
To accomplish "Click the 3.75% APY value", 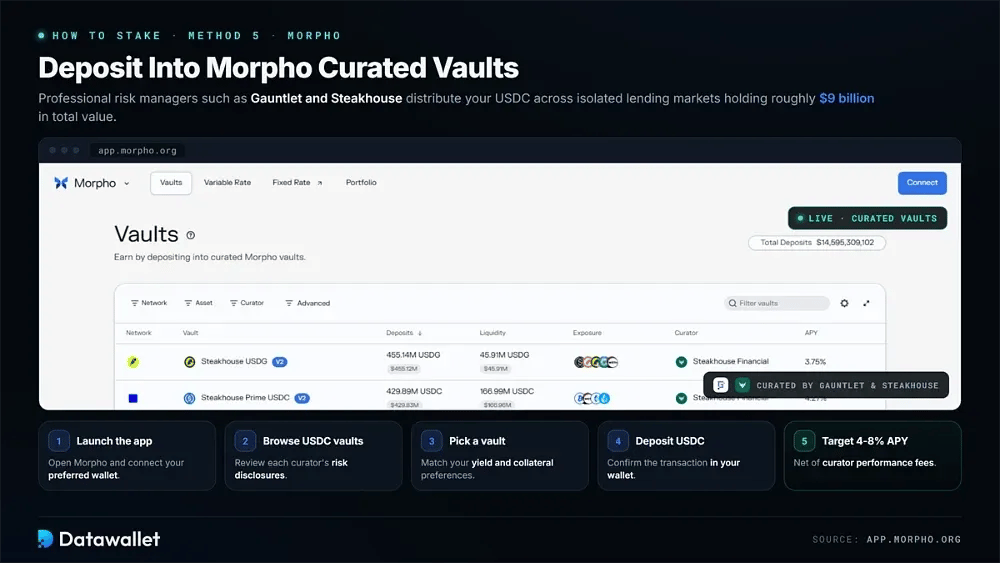I will pyautogui.click(x=815, y=362).
